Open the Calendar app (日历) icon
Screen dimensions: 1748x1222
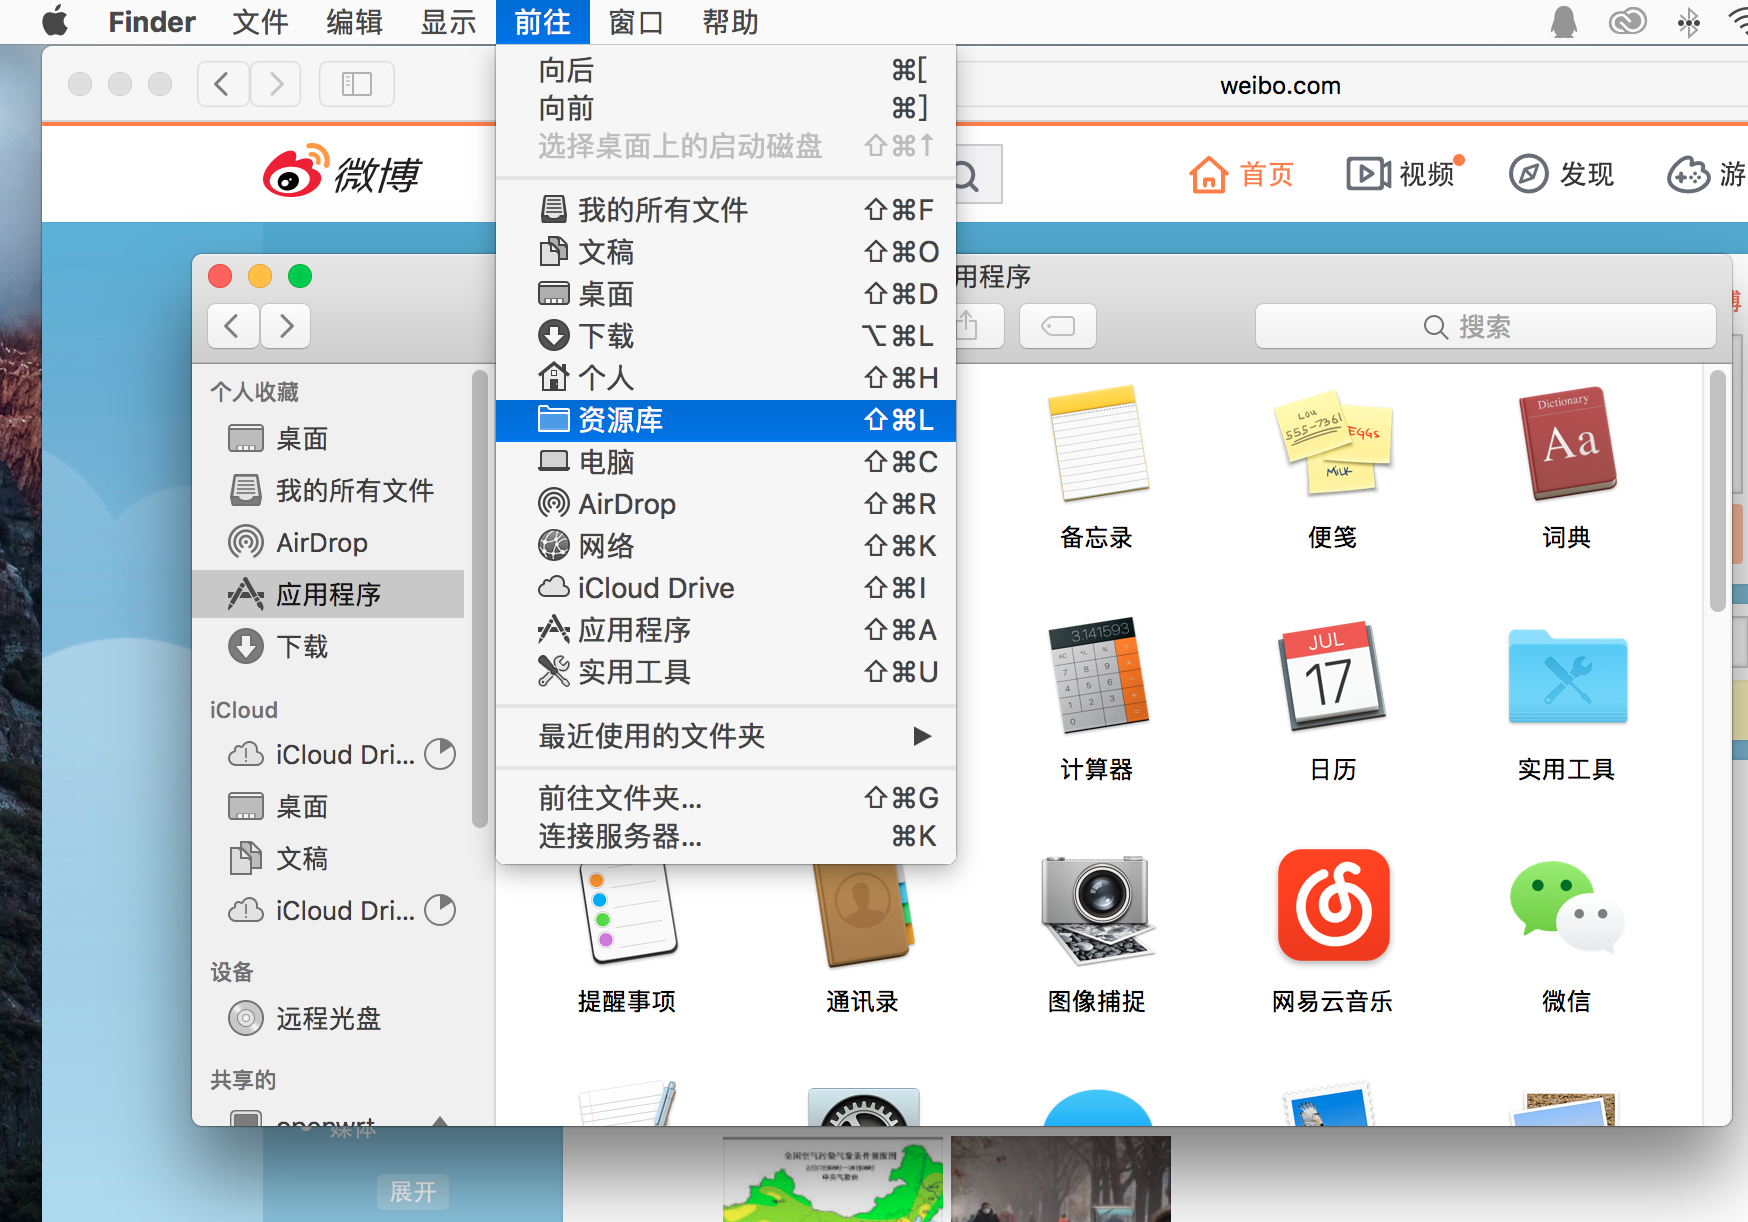click(1332, 676)
